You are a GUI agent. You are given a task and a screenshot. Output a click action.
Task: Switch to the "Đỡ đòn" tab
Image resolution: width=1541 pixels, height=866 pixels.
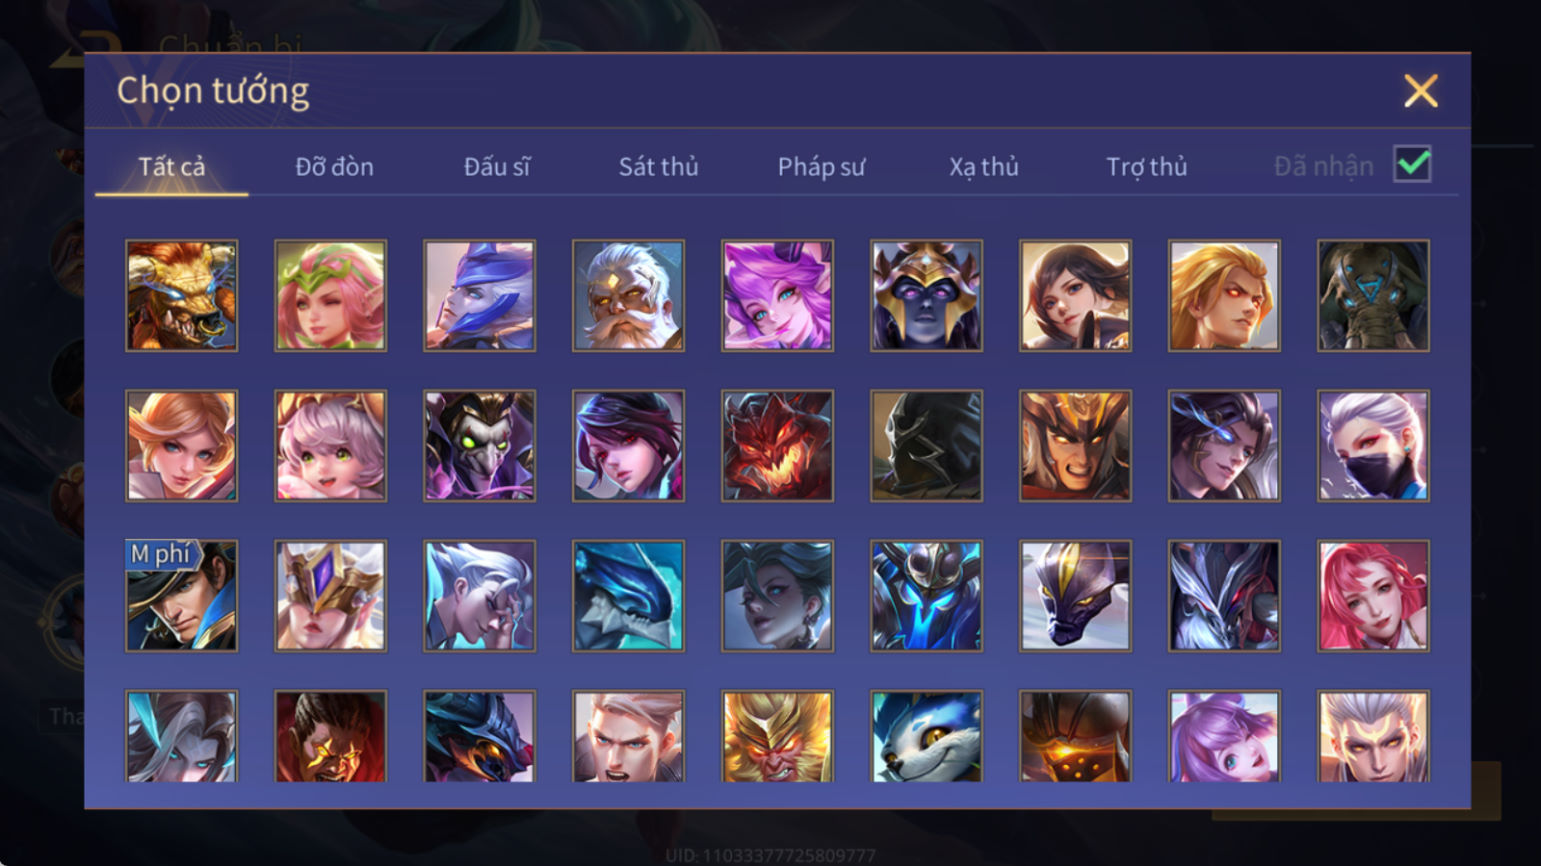tap(334, 166)
